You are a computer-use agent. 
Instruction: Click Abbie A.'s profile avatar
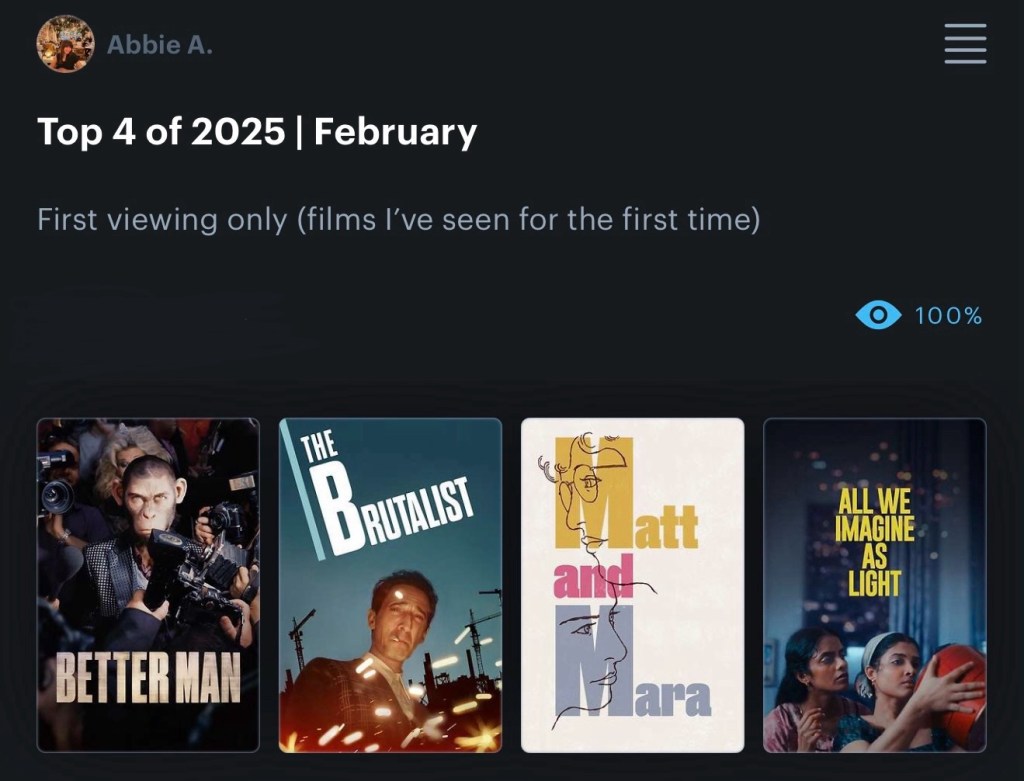(65, 45)
